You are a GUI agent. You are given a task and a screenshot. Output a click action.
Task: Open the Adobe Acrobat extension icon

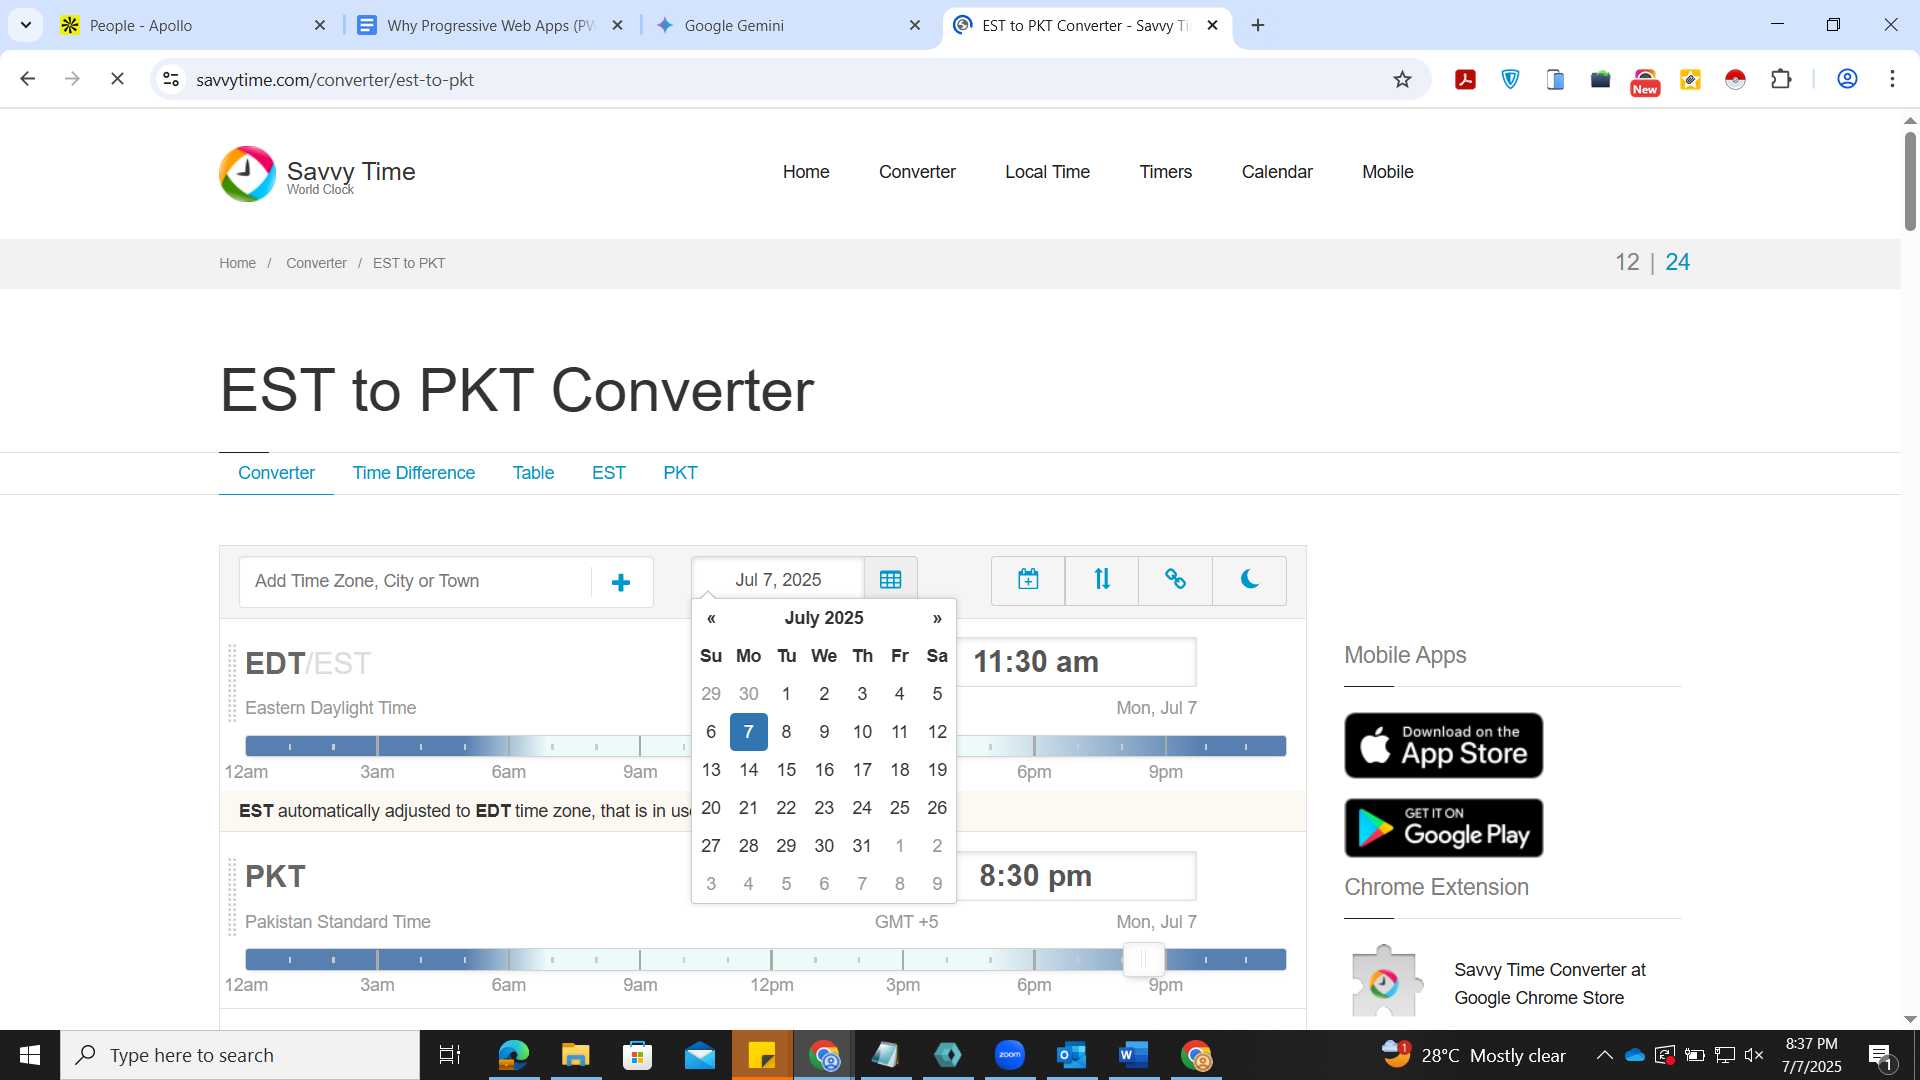click(x=1465, y=80)
